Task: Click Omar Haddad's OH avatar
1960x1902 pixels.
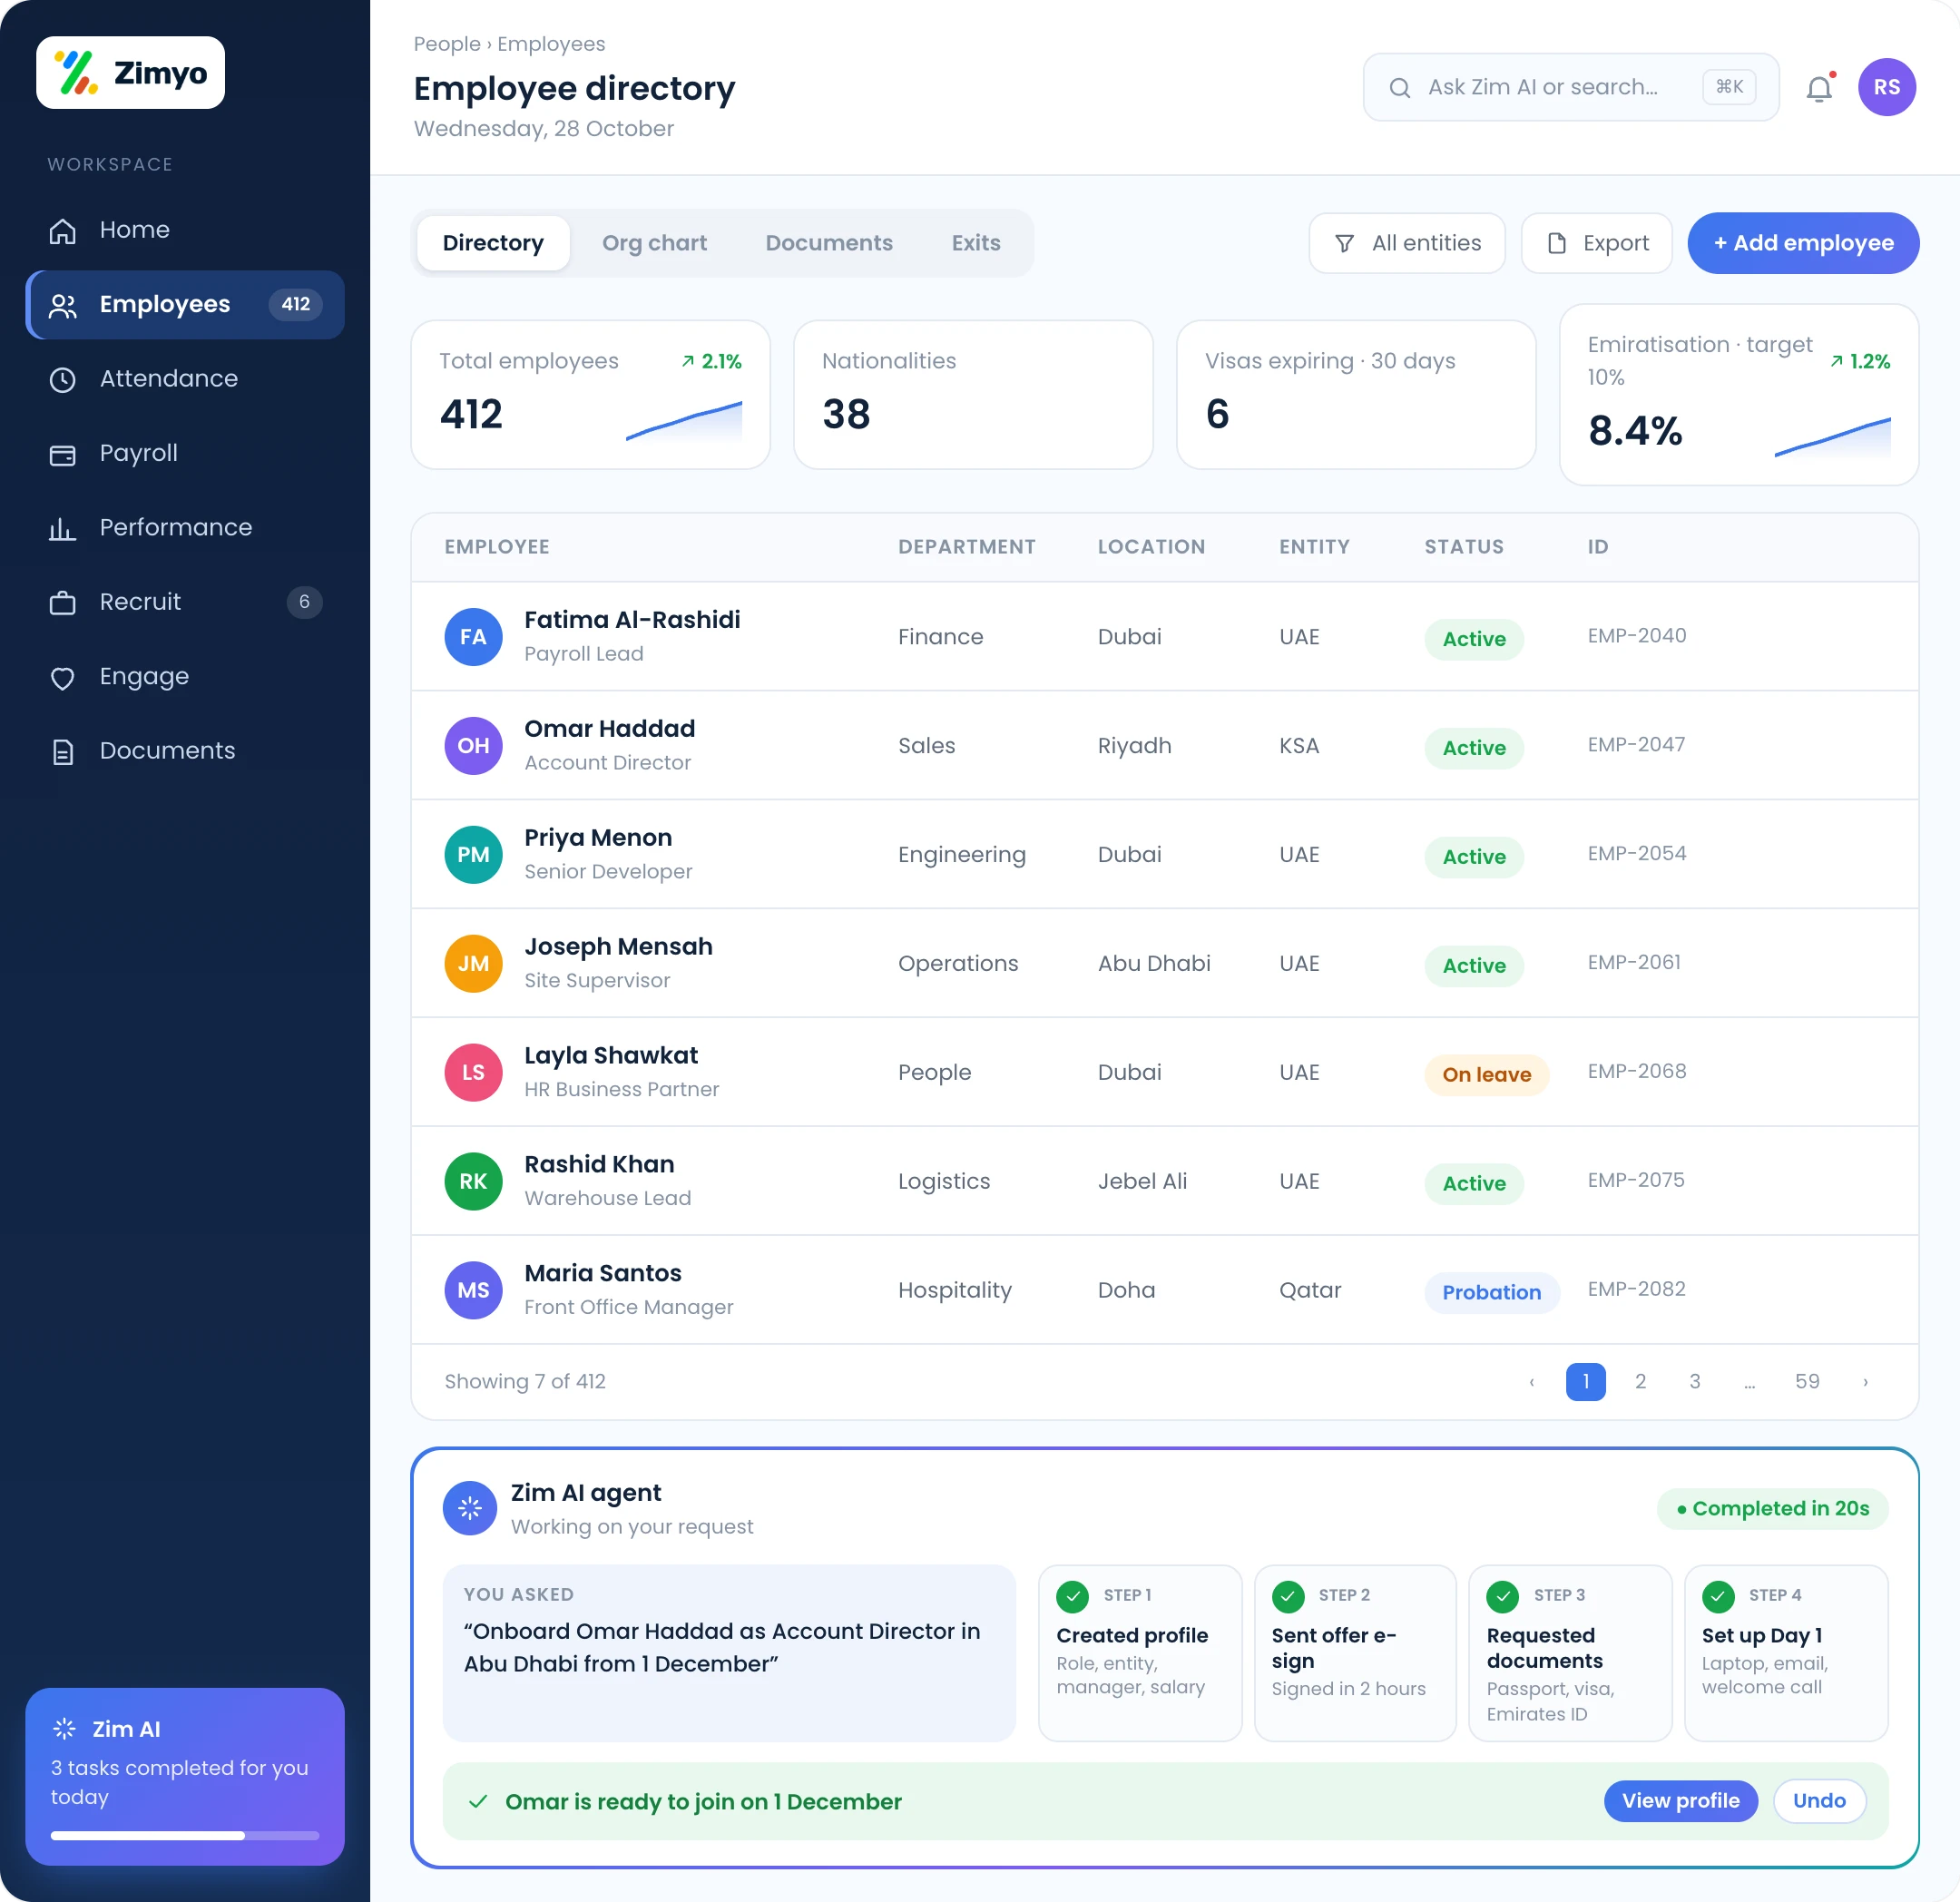Action: [x=473, y=746]
